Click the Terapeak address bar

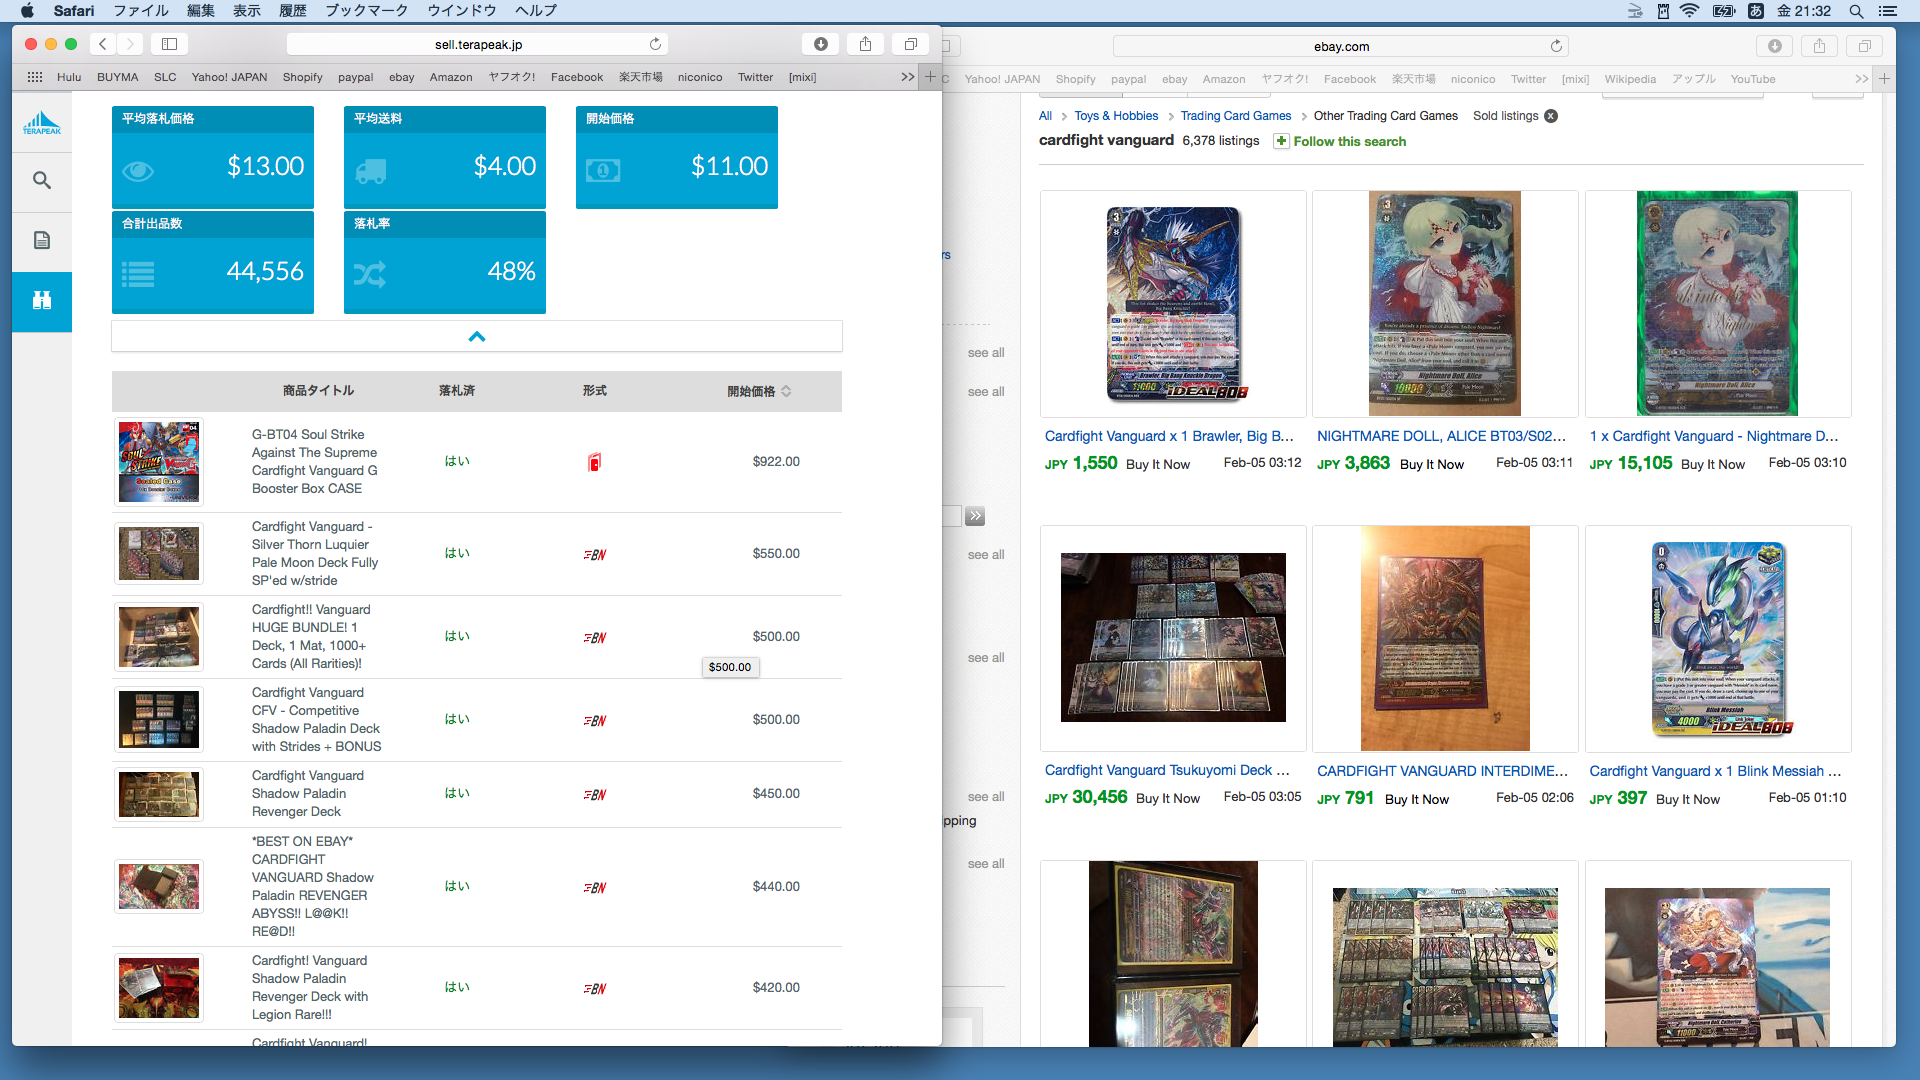478,44
